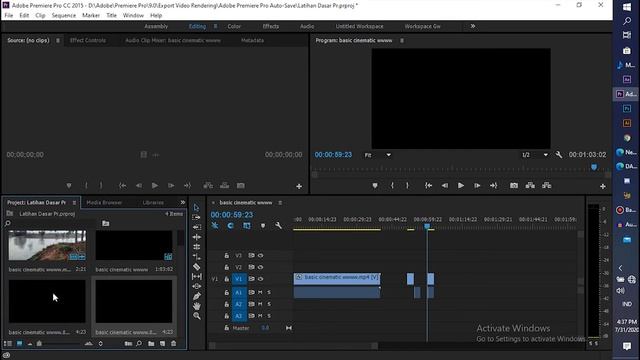Open Program monitor panel menu
Image resolution: width=640 pixels, height=360 pixels.
pyautogui.click(x=402, y=41)
